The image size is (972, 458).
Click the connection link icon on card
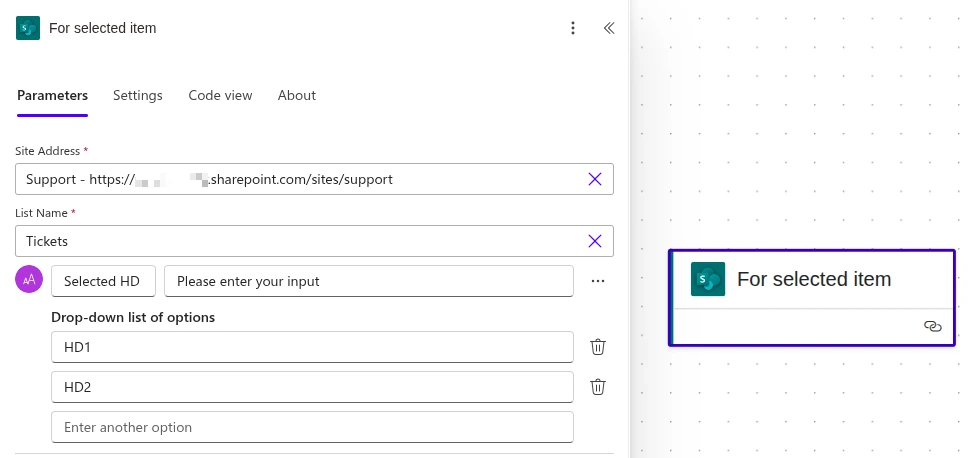pyautogui.click(x=932, y=326)
